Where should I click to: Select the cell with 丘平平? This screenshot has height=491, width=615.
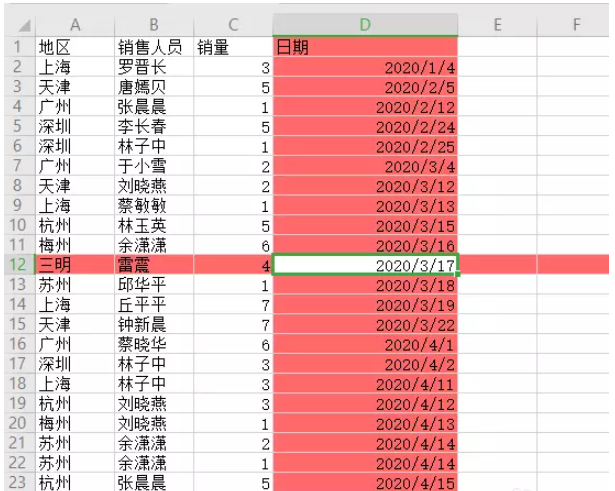coord(154,304)
